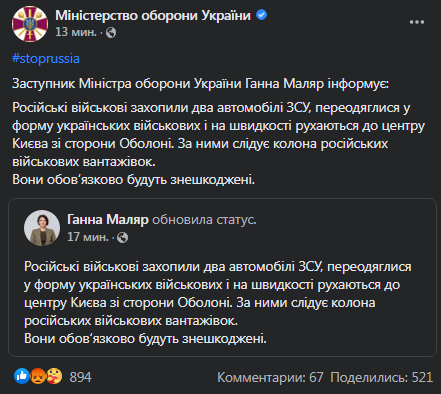
Task: Click the angry face reaction icon
Action: tap(38, 377)
